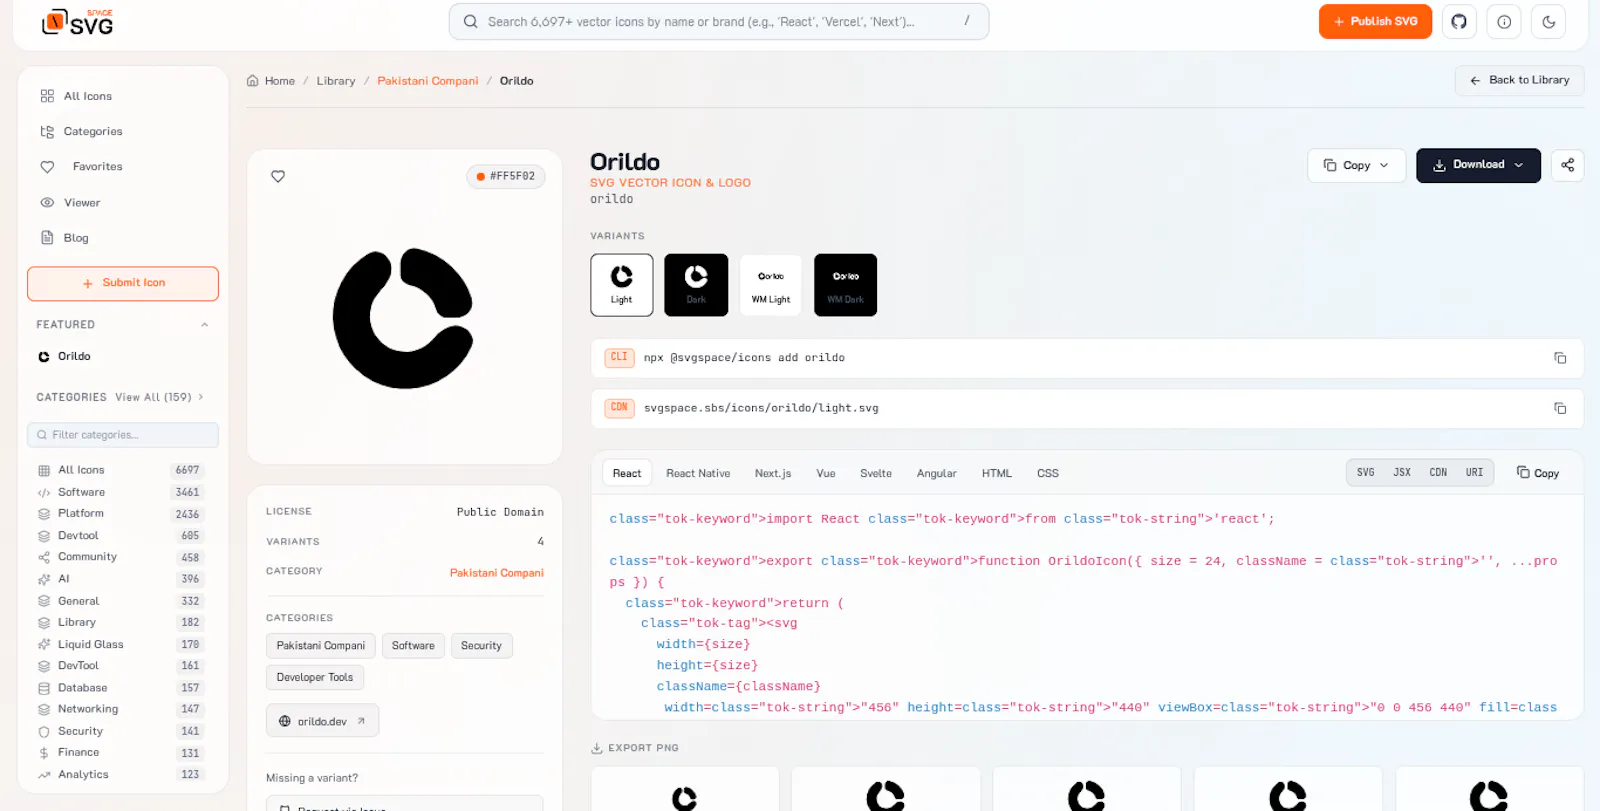The image size is (1600, 811).
Task: Open the Networking category
Action: (x=120, y=709)
